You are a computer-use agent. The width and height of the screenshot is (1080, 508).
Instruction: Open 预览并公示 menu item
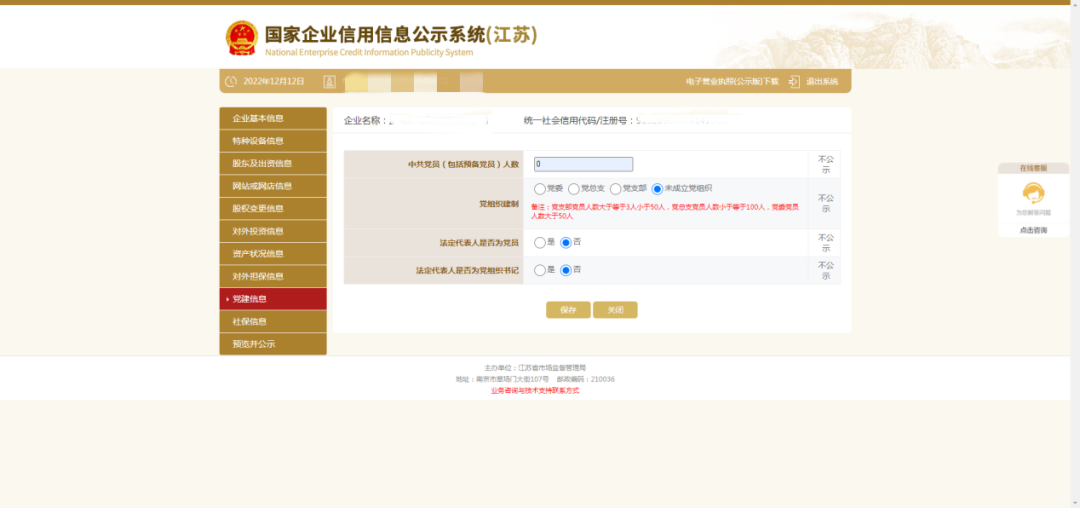[x=273, y=344]
